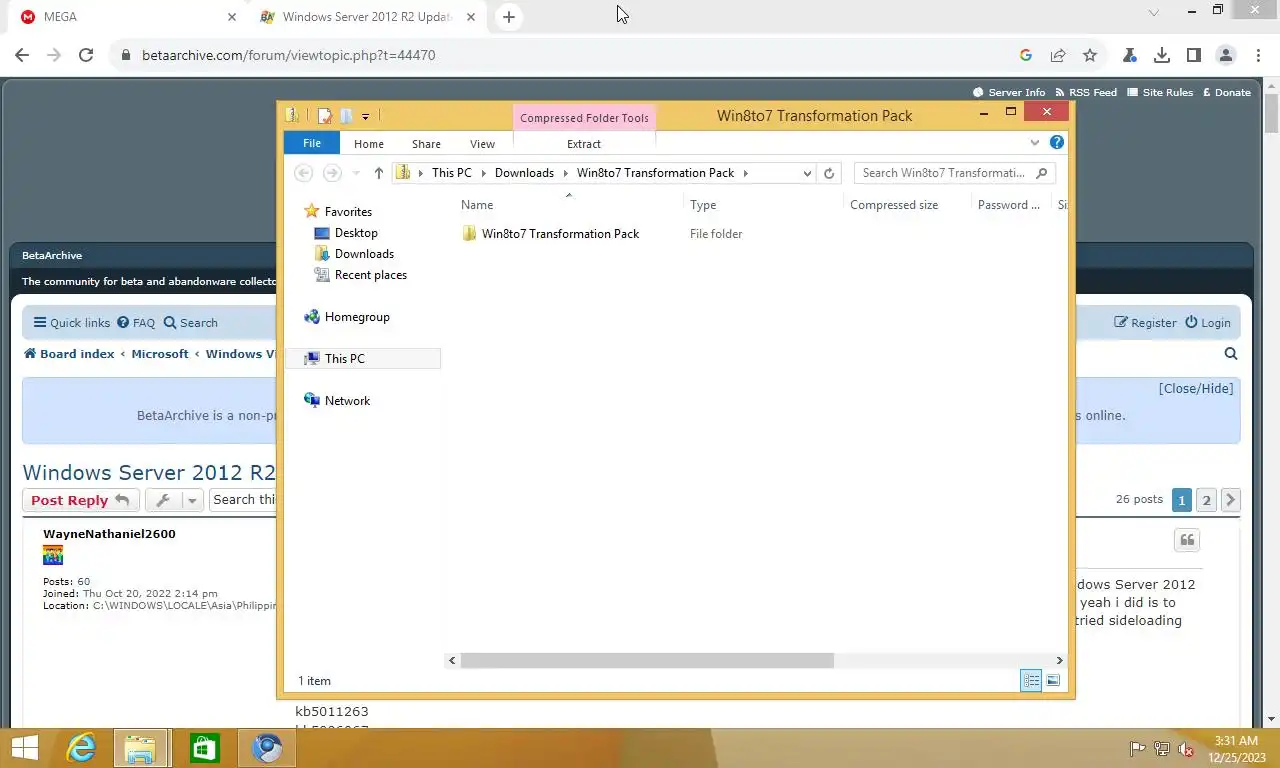Go up one folder level in Explorer
The height and width of the screenshot is (768, 1280).
378,173
